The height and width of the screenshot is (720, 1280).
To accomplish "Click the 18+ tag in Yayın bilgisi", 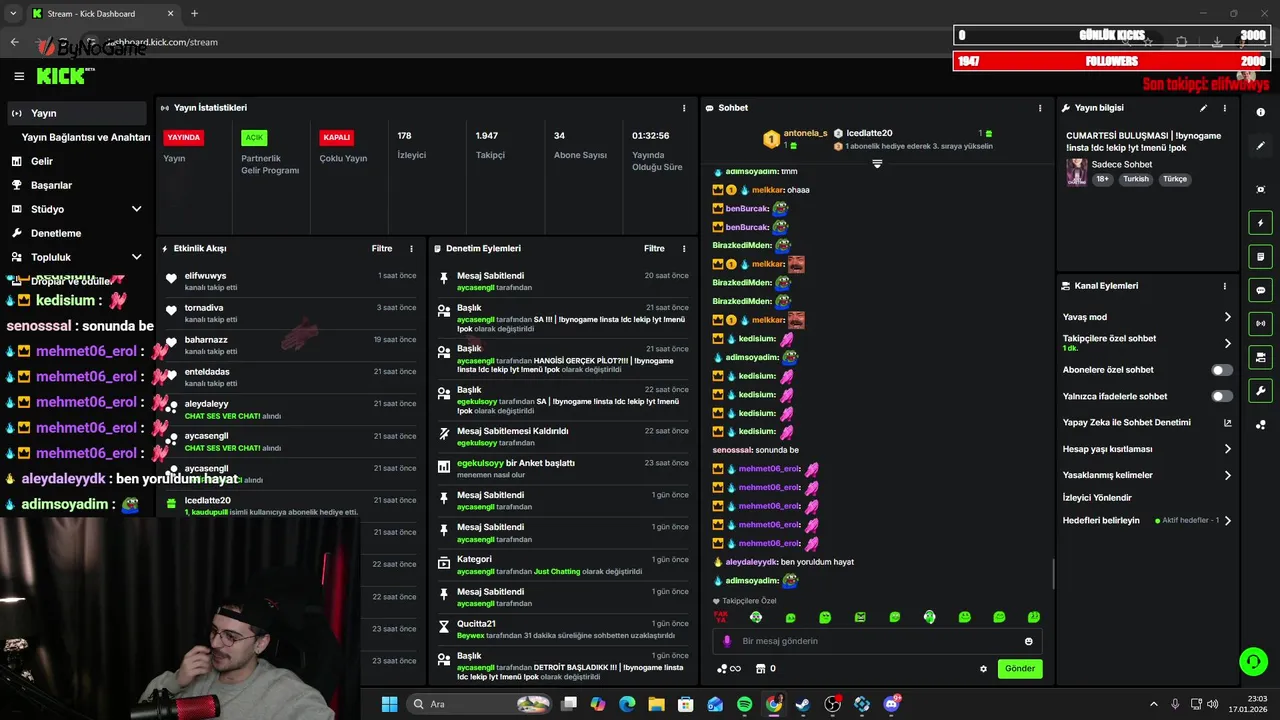I will [x=1102, y=179].
